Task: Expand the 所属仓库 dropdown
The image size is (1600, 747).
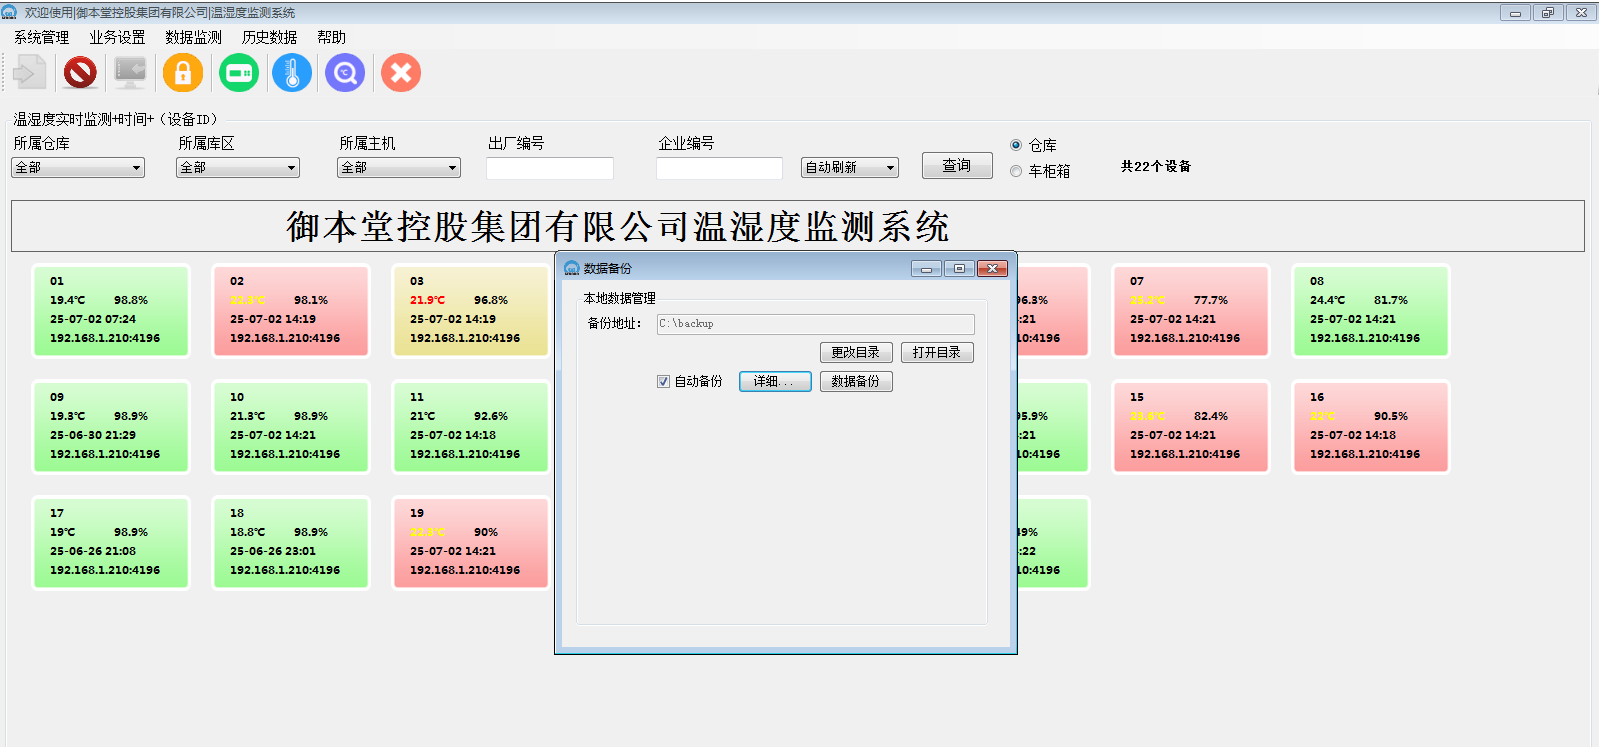Action: pos(78,168)
